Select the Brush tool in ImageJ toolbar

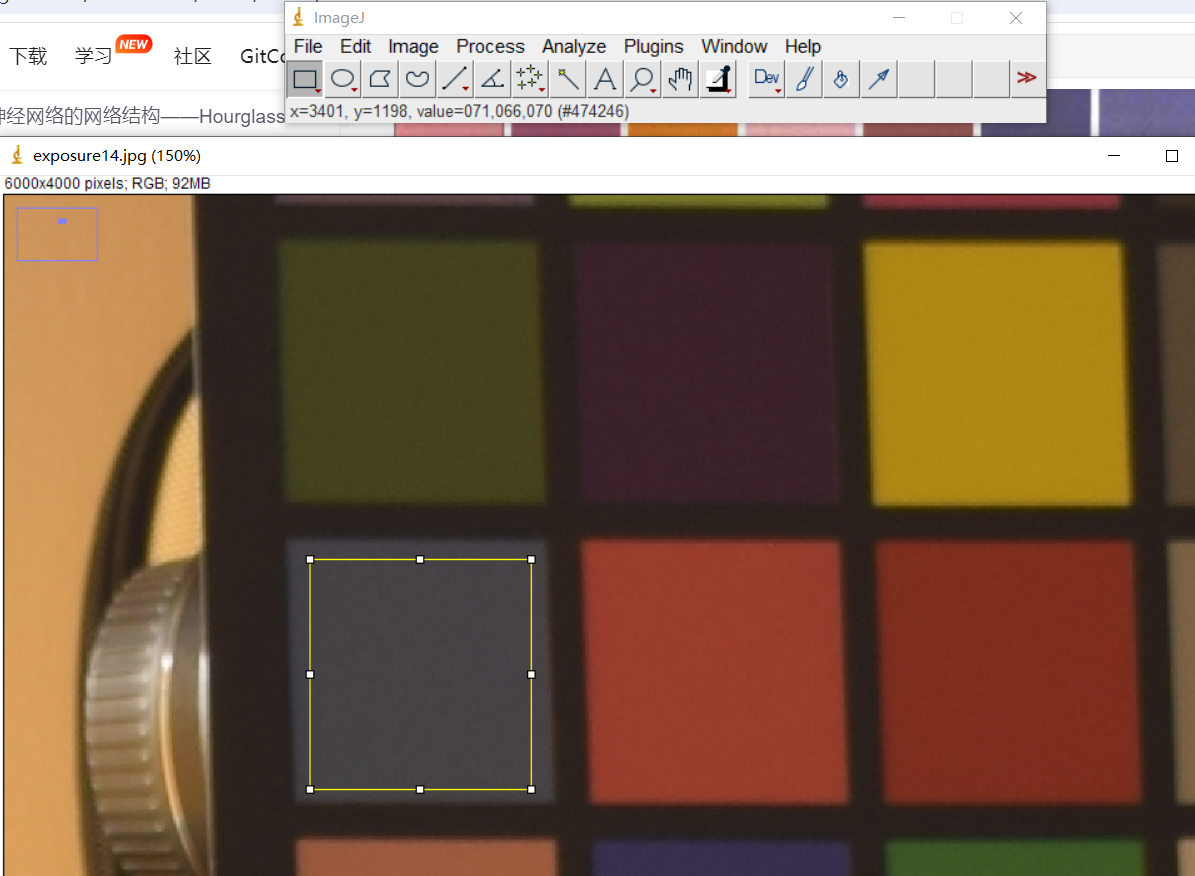pyautogui.click(x=804, y=79)
